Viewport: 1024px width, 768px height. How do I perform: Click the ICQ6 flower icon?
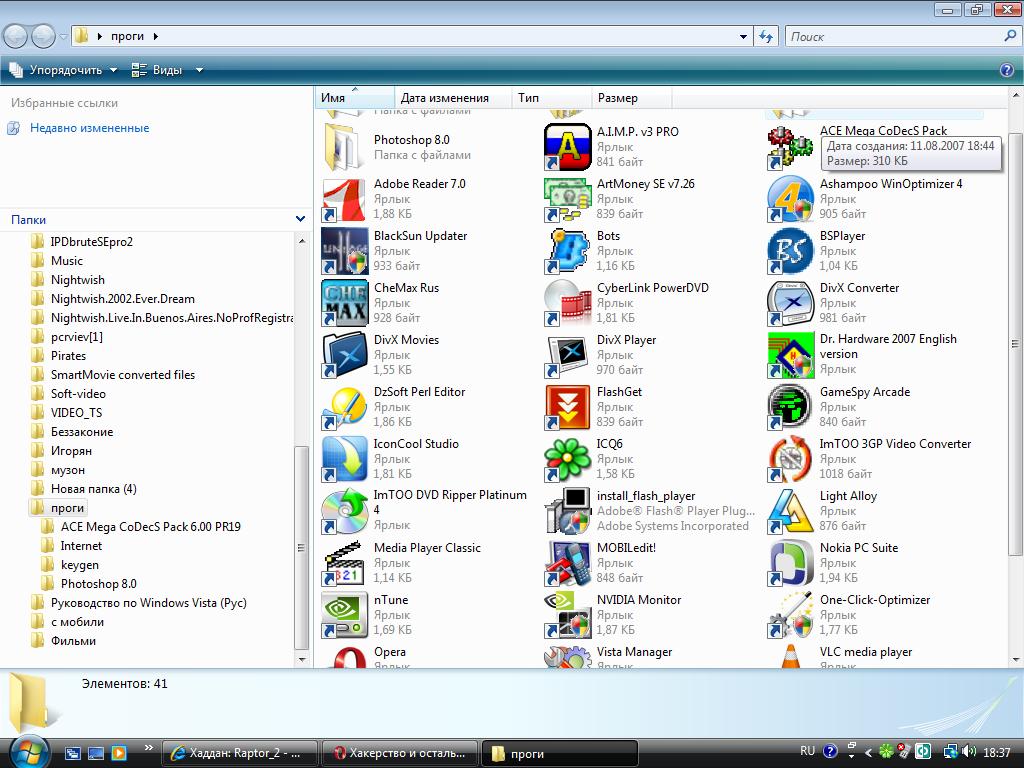pyautogui.click(x=568, y=459)
